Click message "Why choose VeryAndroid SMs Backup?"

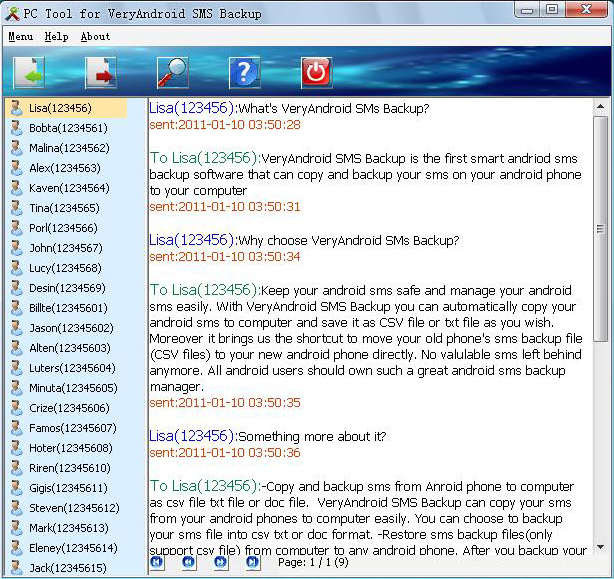[x=349, y=240]
